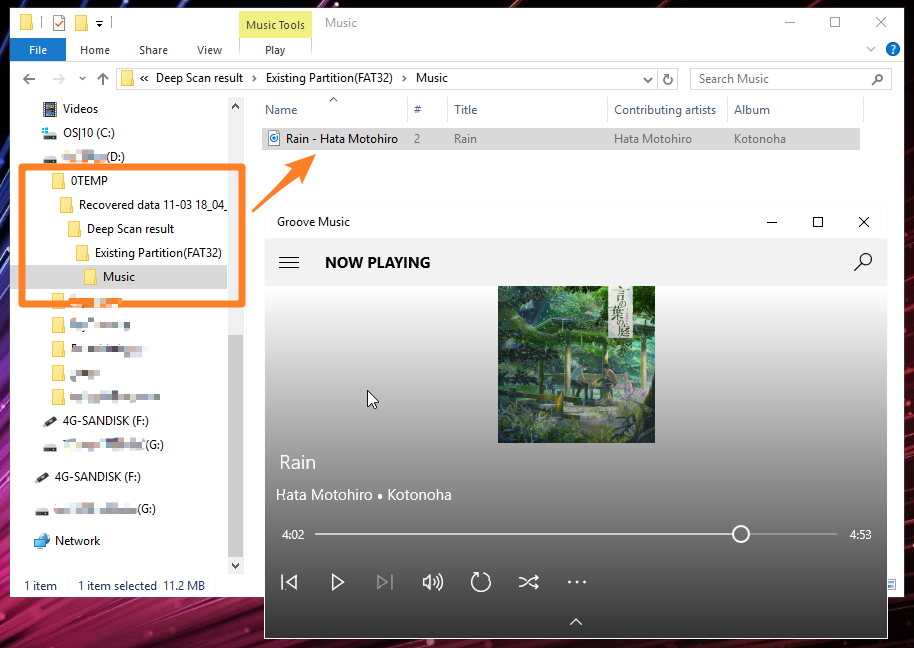Show hidden breadcrumb path via double chevron
914x648 pixels.
pos(144,79)
